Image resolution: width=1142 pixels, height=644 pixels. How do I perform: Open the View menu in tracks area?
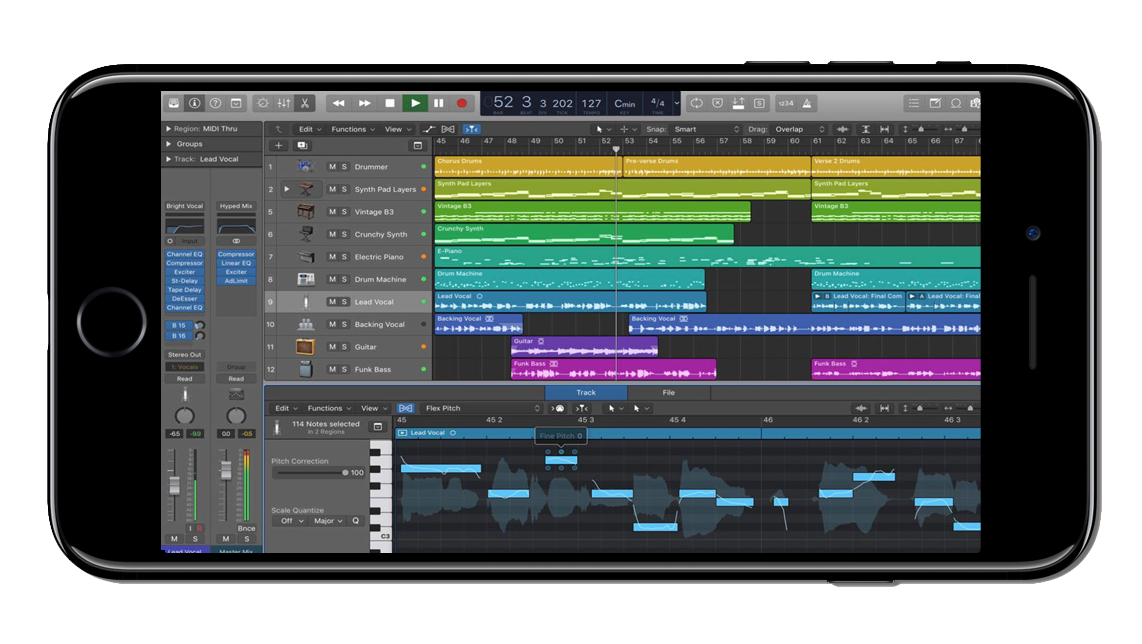pos(398,130)
